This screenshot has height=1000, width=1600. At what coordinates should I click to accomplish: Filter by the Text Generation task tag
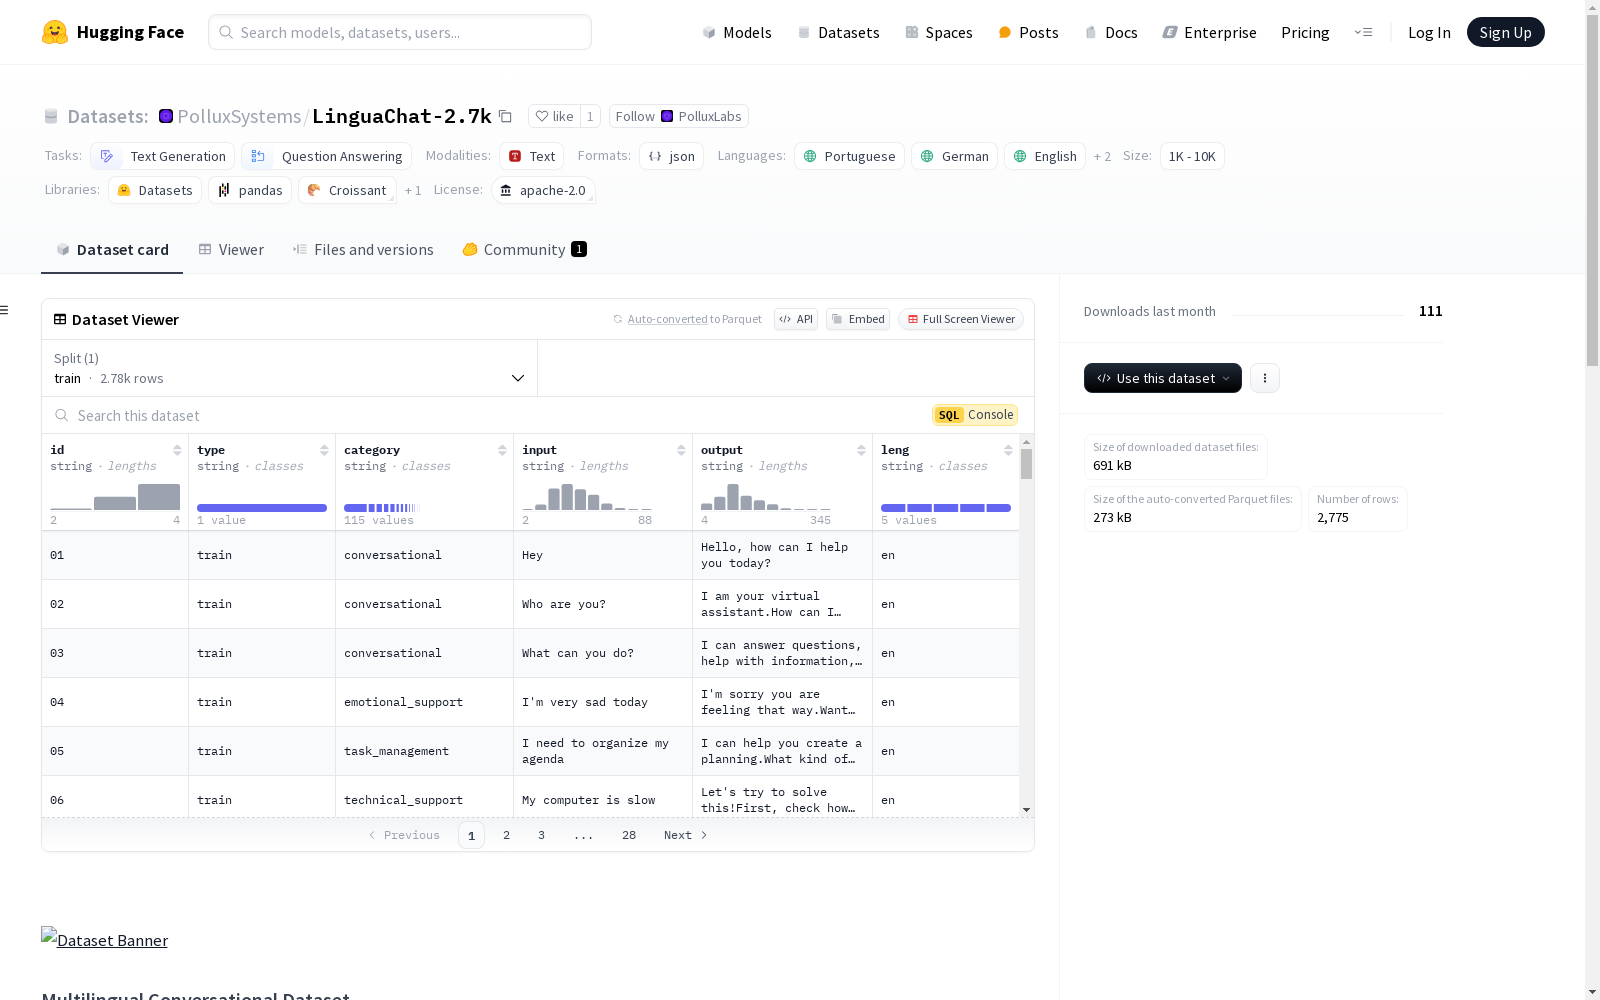coord(162,156)
